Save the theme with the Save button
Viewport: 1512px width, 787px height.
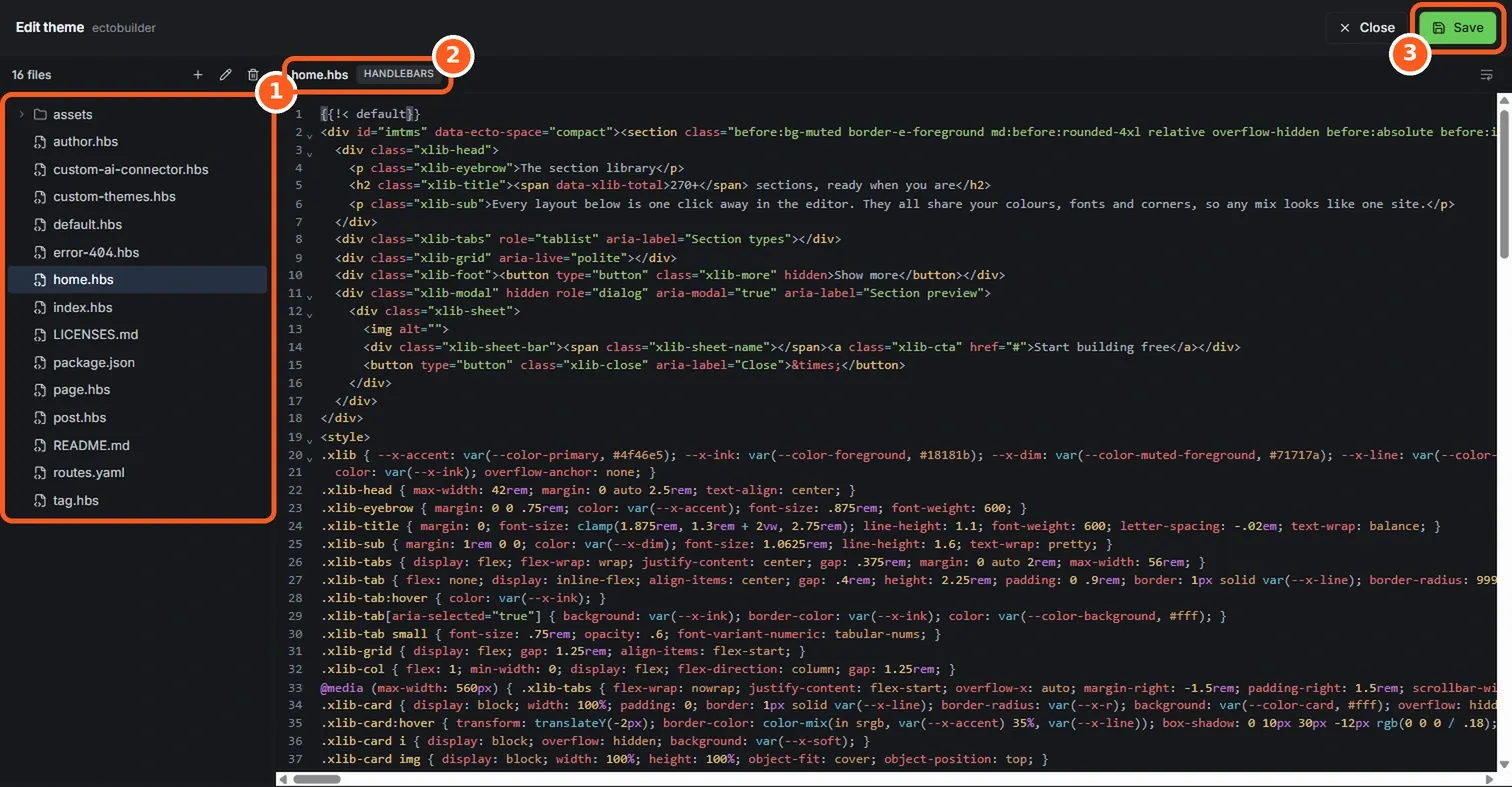[x=1457, y=27]
